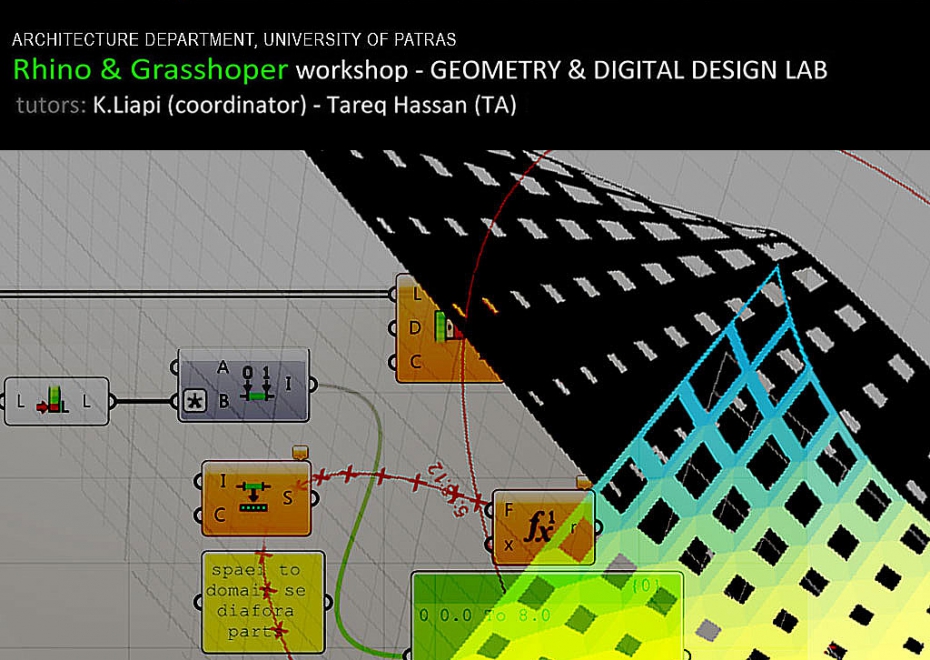The image size is (930, 660).
Task: Click "ARCHITECTURE DEPARTMENT, UNIVERSITY OF PATRAS" header text
Action: tap(234, 40)
